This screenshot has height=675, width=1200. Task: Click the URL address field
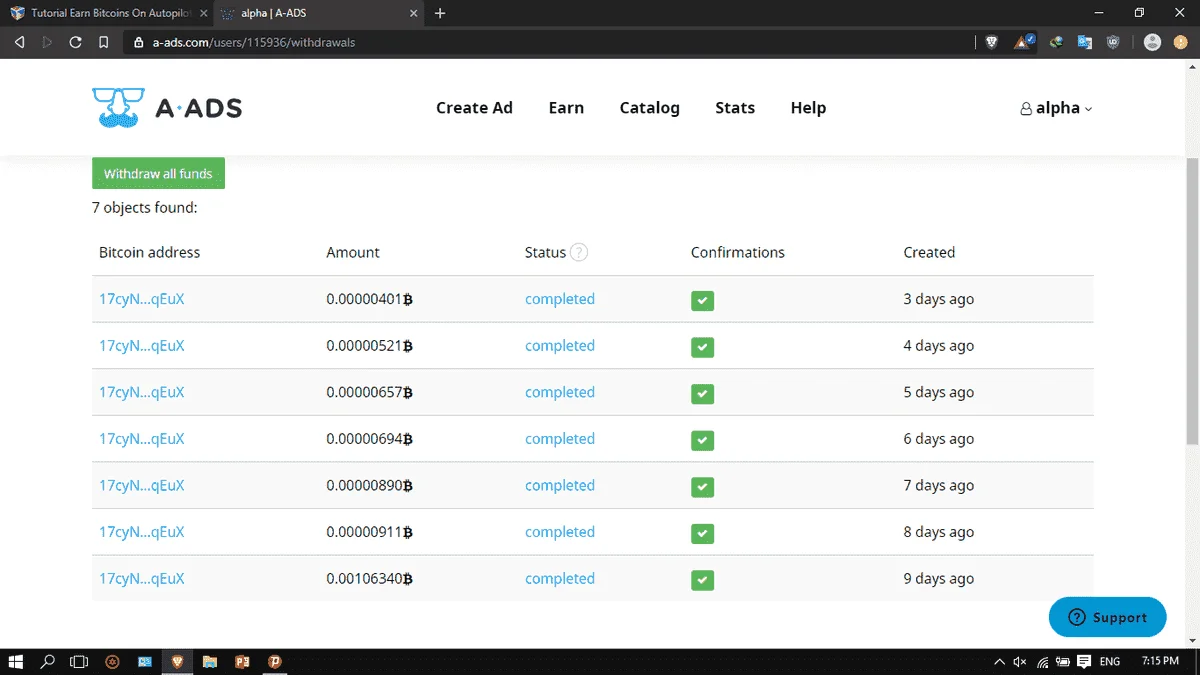545,42
